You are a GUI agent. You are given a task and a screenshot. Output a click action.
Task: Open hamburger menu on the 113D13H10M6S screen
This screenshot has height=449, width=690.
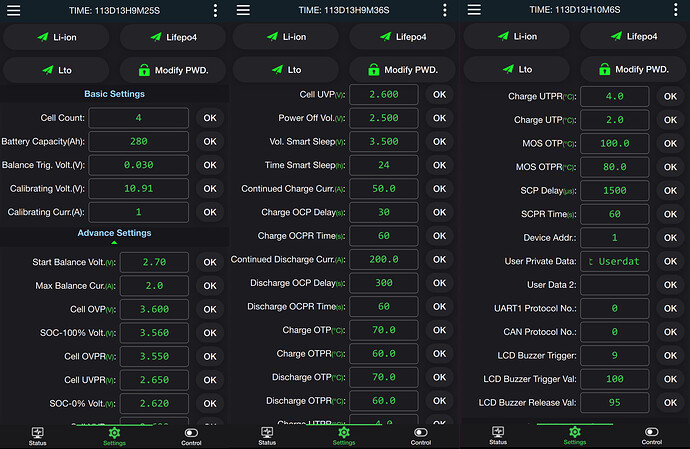474,10
